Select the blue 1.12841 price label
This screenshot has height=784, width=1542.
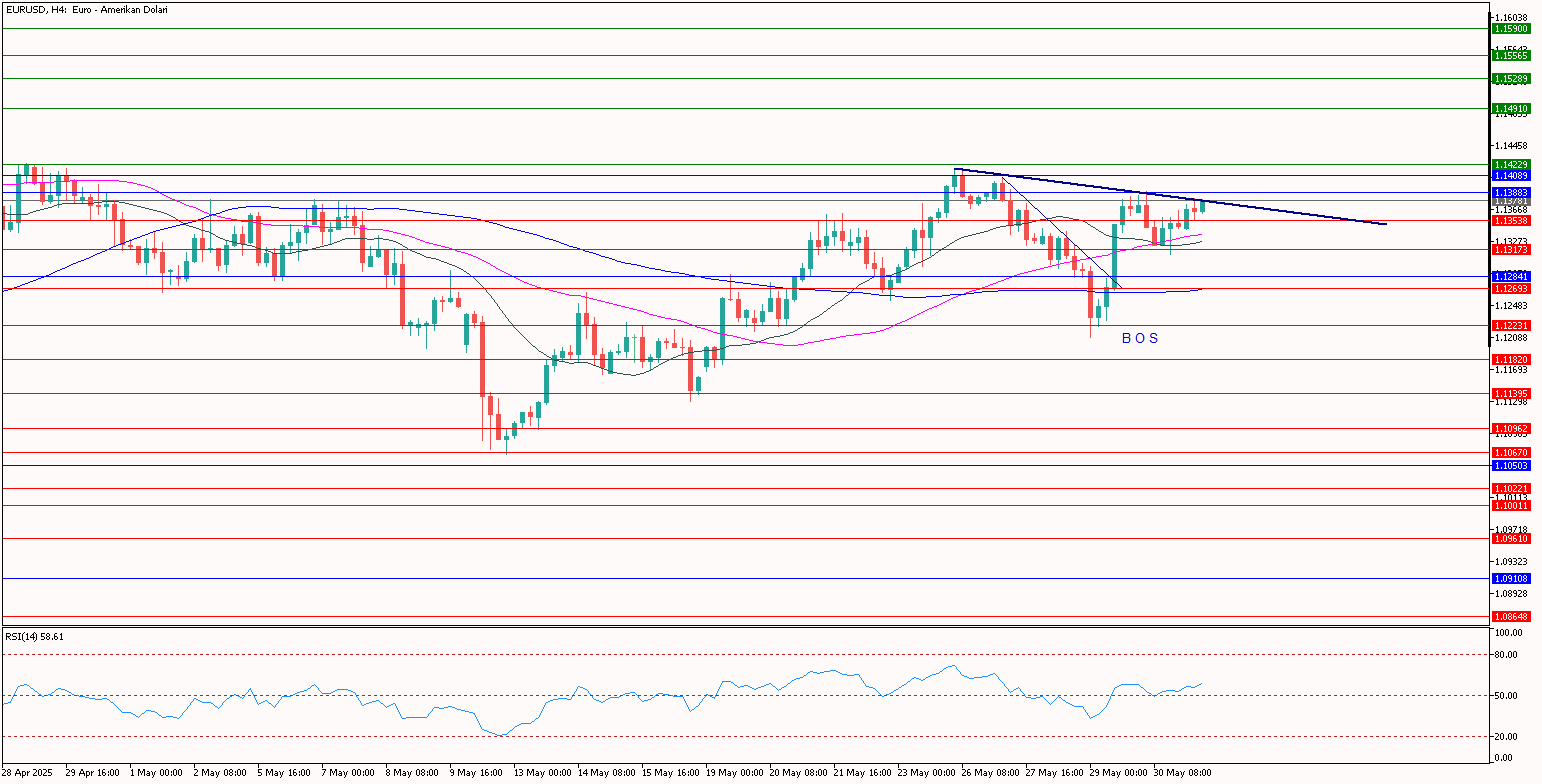[1511, 276]
